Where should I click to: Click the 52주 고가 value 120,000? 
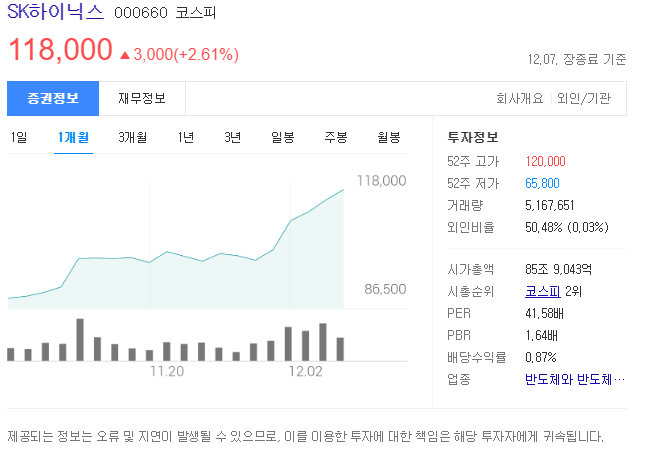coord(546,161)
